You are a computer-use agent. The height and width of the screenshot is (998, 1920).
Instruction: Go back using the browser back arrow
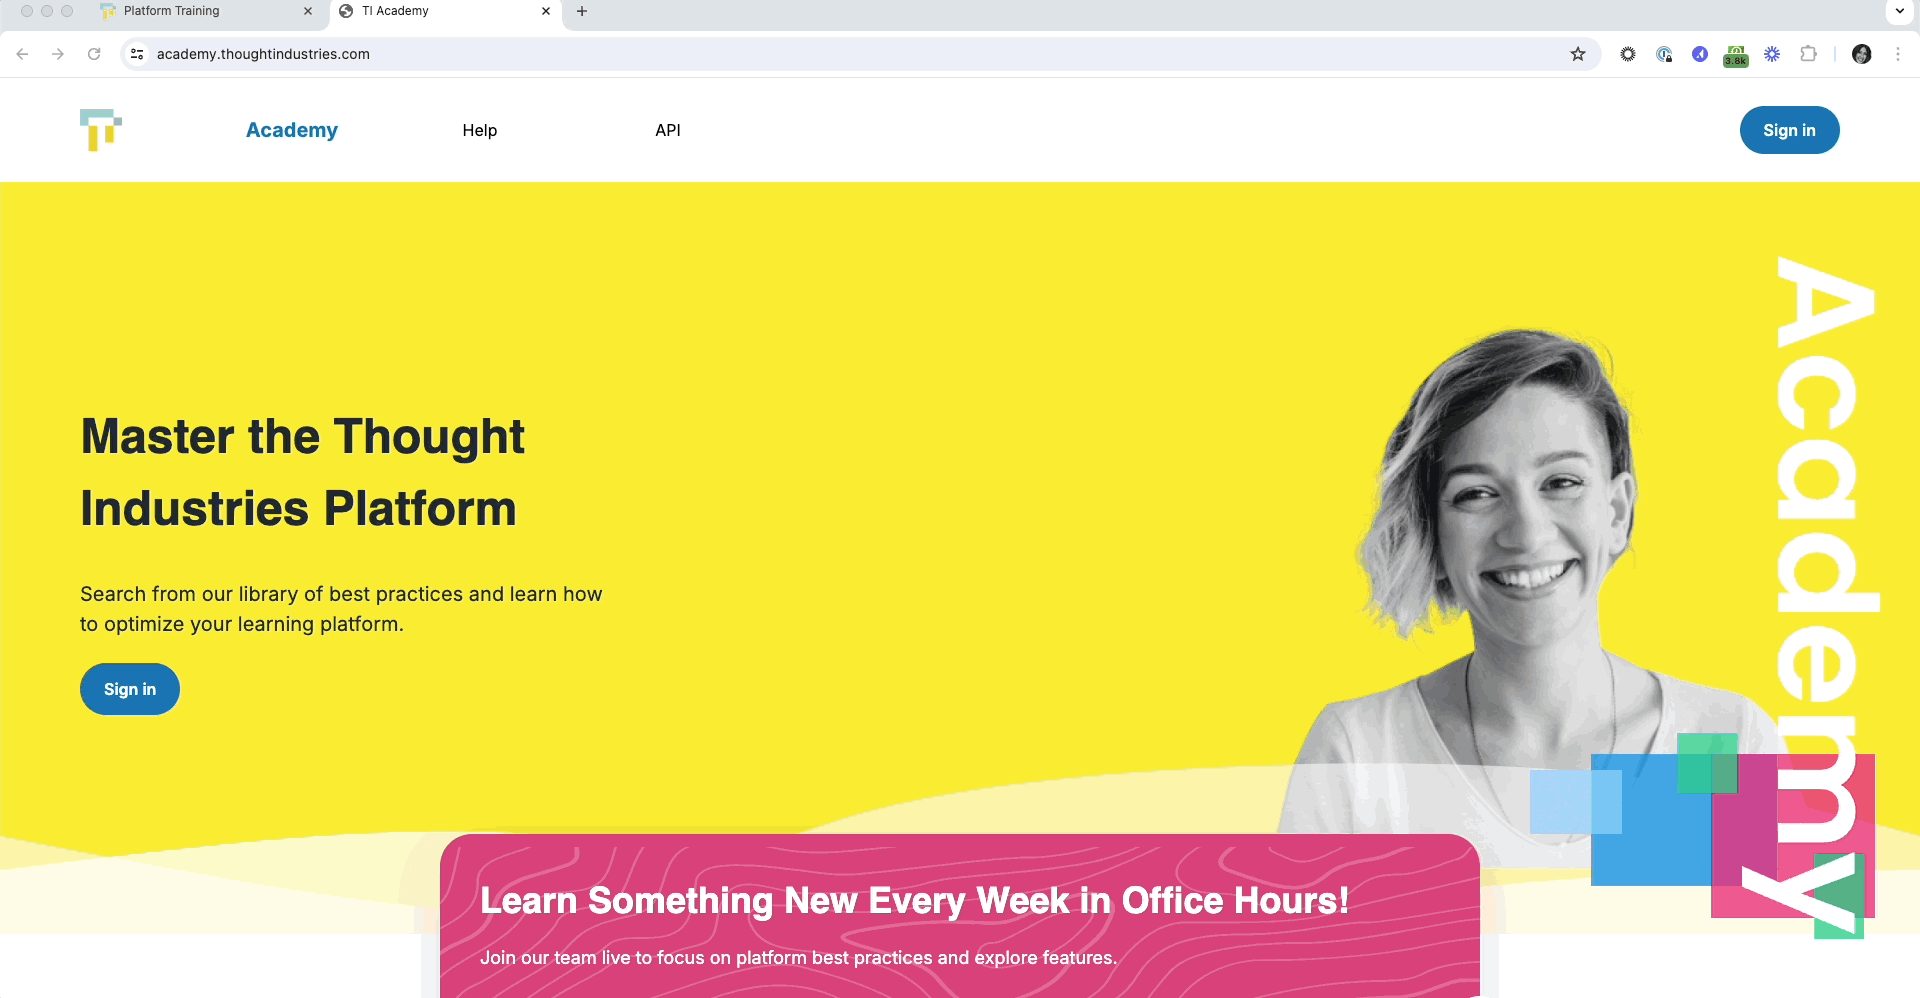(22, 54)
